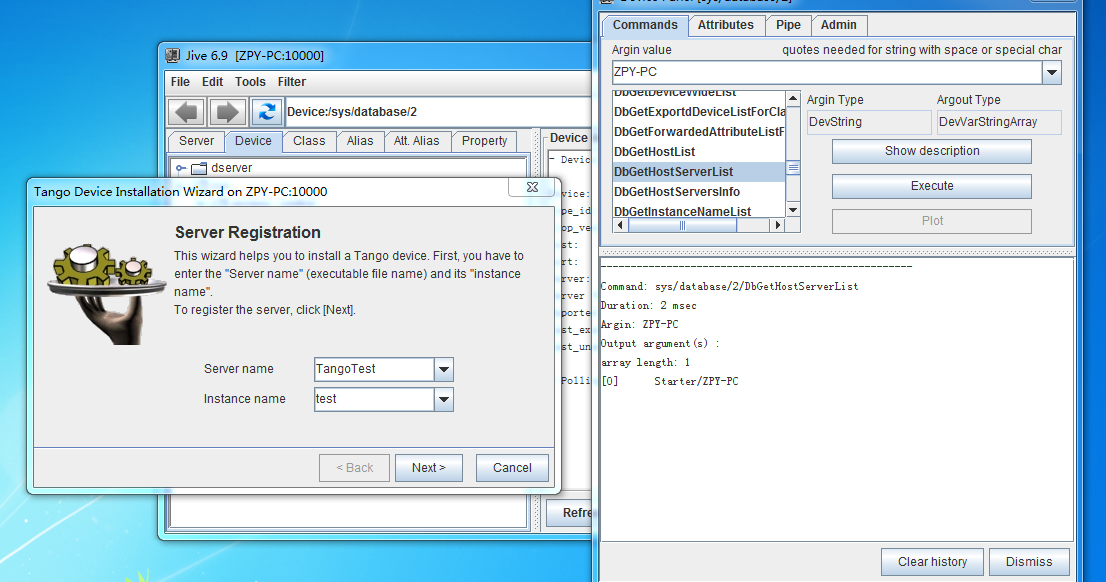Open the Edit menu in Jive
The height and width of the screenshot is (582, 1106).
click(212, 82)
